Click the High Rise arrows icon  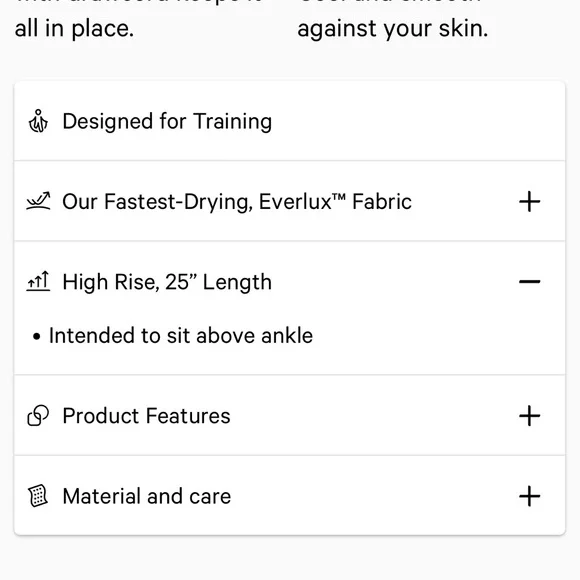pos(38,281)
